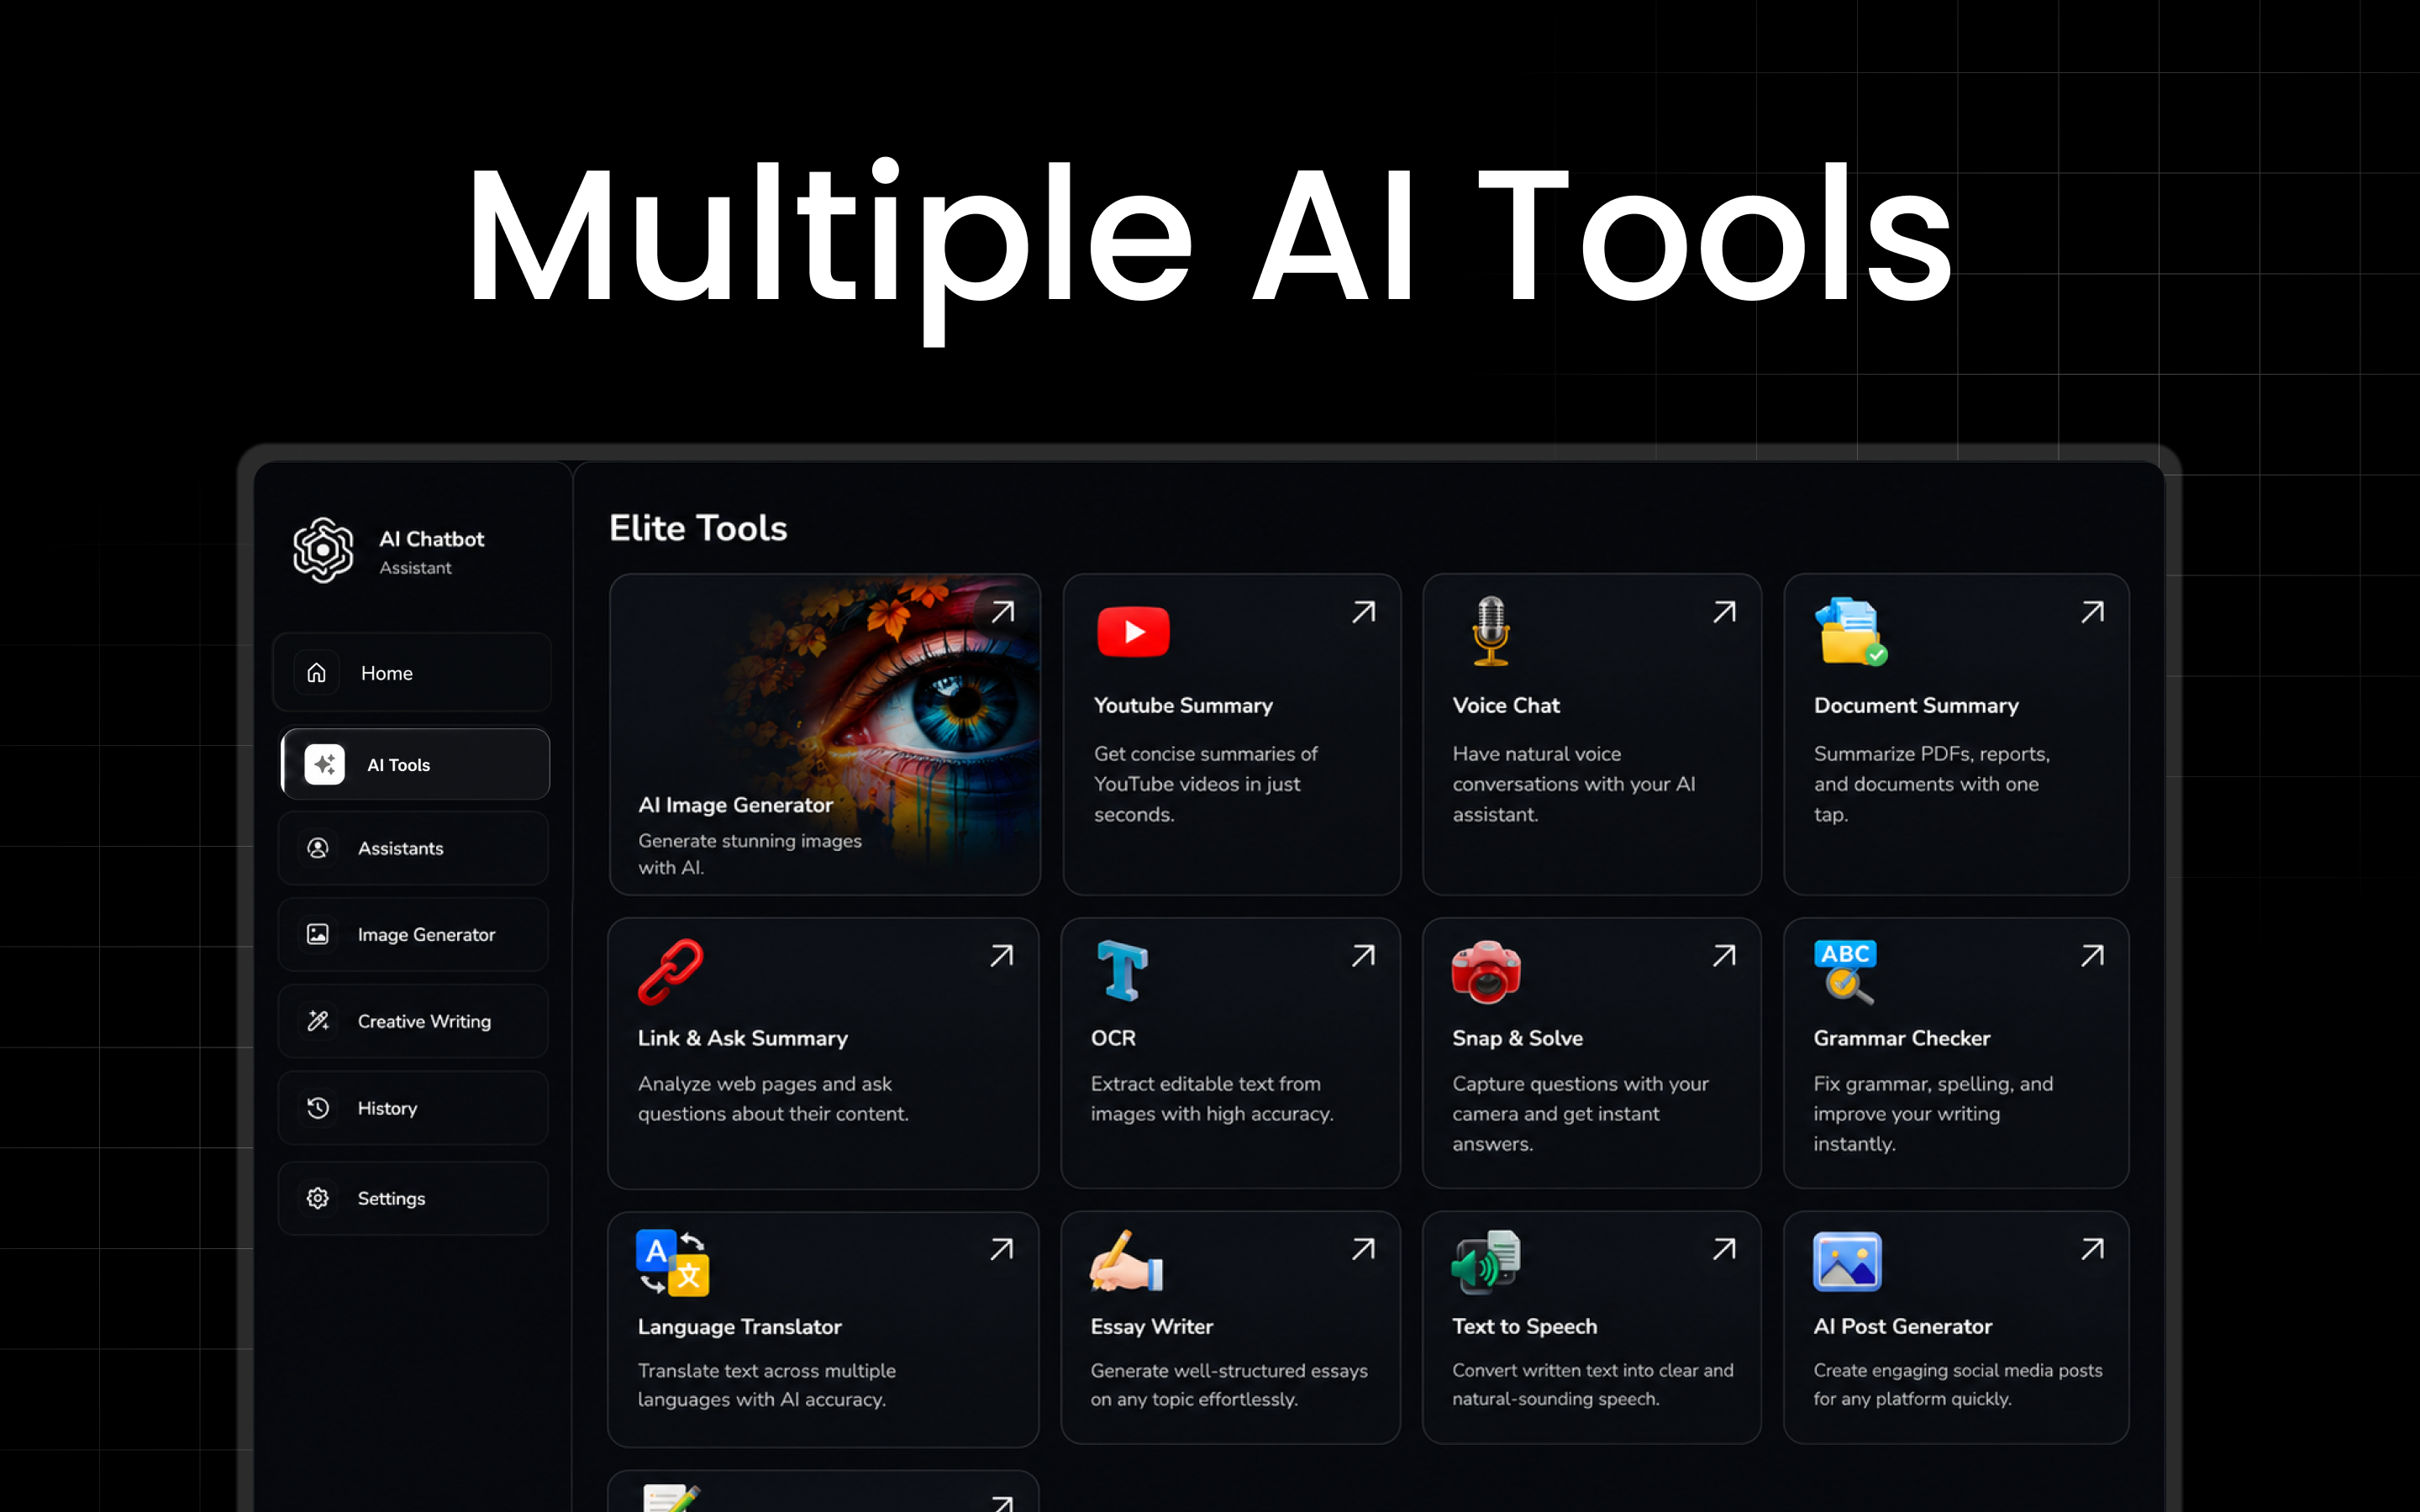Open Settings in the sidebar
The height and width of the screenshot is (1512, 2420).
413,1198
